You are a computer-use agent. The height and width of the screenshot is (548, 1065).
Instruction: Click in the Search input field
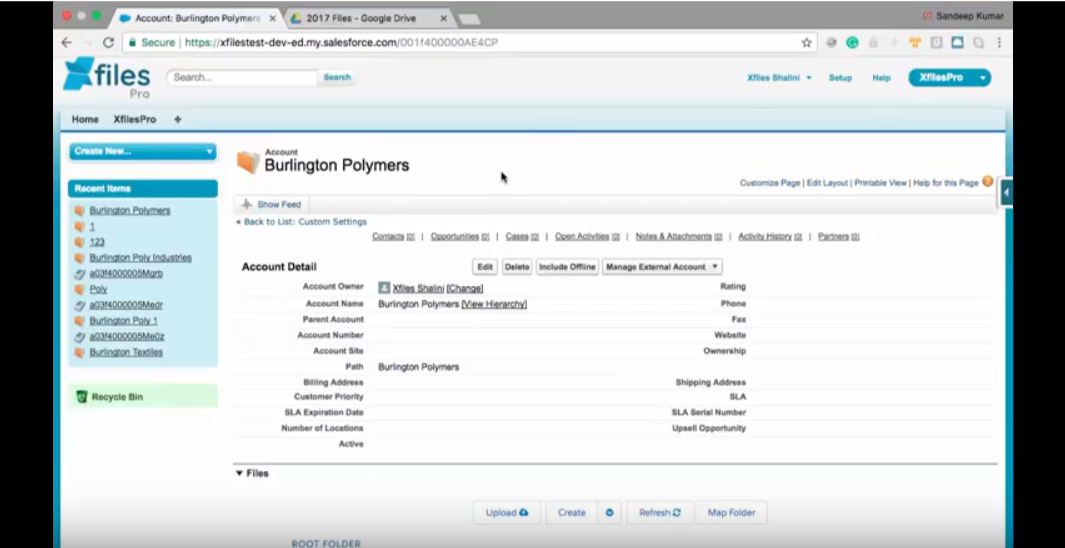click(242, 77)
